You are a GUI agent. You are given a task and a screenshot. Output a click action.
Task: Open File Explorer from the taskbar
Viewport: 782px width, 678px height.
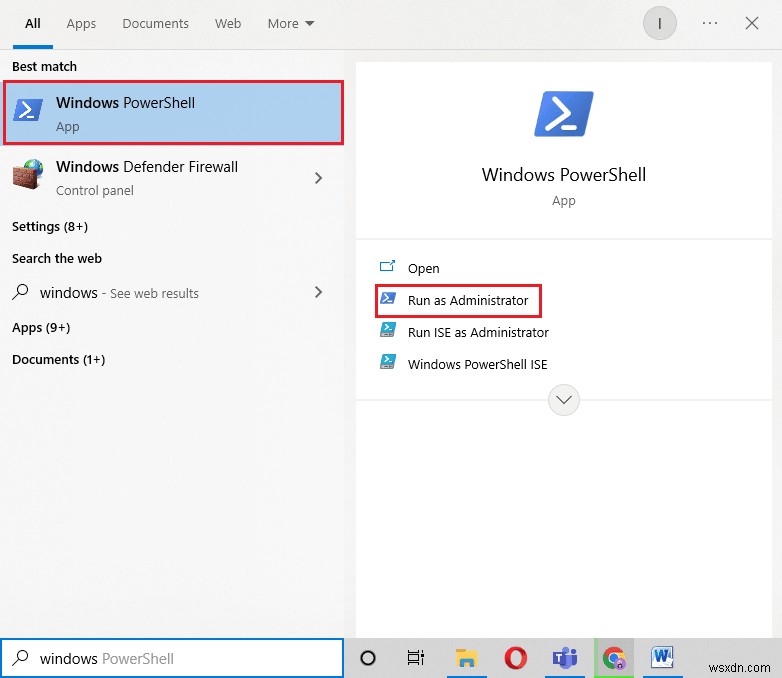click(x=466, y=658)
